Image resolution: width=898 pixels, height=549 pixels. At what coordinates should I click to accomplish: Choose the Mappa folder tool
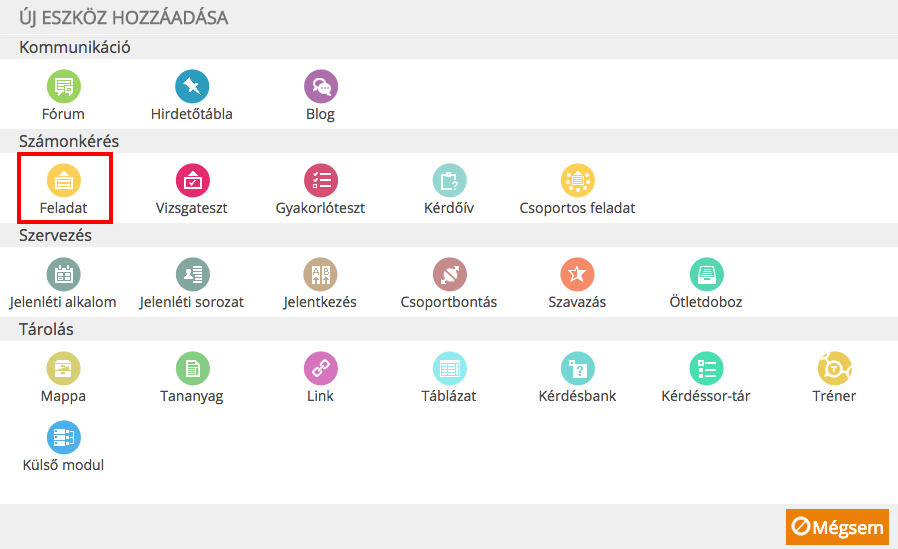click(64, 368)
